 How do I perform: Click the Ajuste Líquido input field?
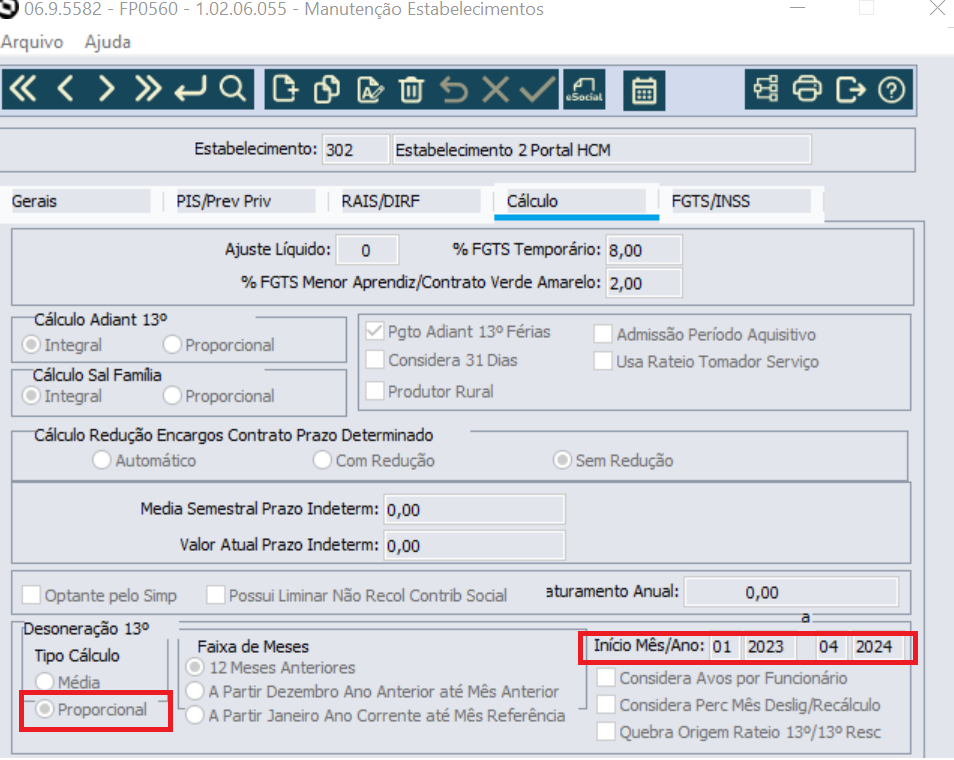click(x=367, y=250)
